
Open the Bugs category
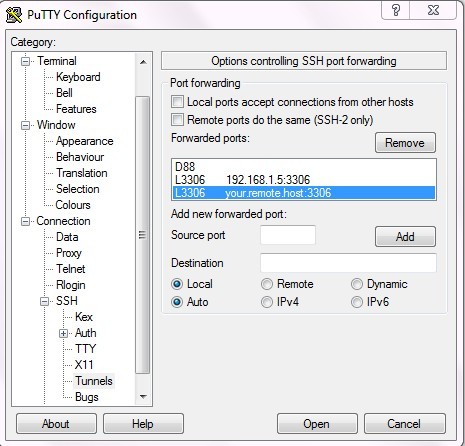87,397
